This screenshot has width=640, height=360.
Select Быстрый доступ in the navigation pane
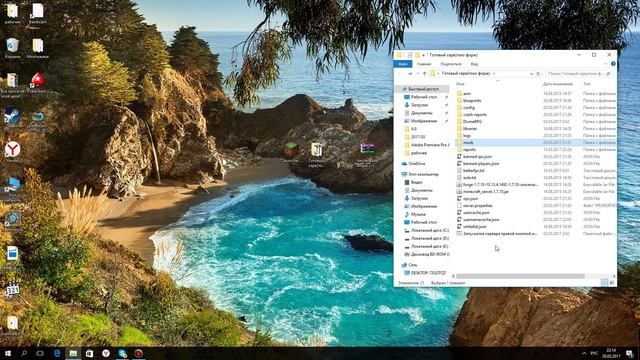click(x=423, y=89)
